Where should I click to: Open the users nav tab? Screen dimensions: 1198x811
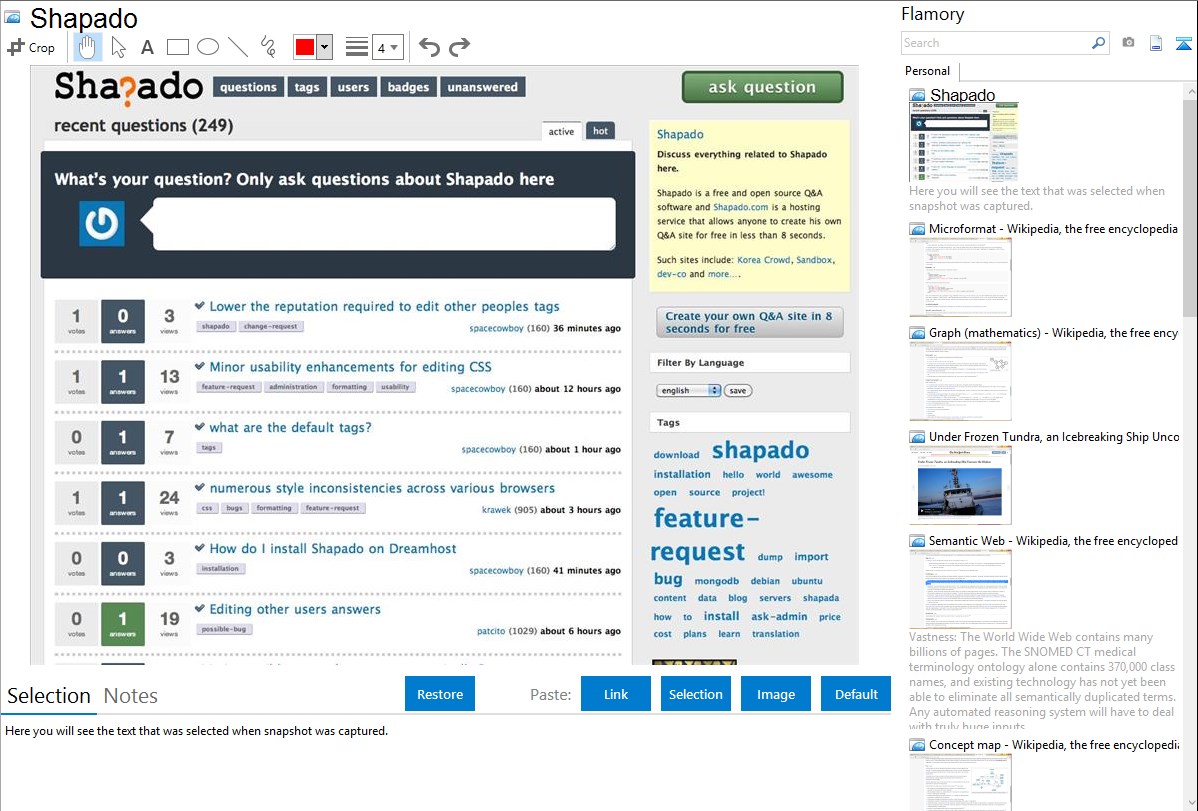pos(353,87)
